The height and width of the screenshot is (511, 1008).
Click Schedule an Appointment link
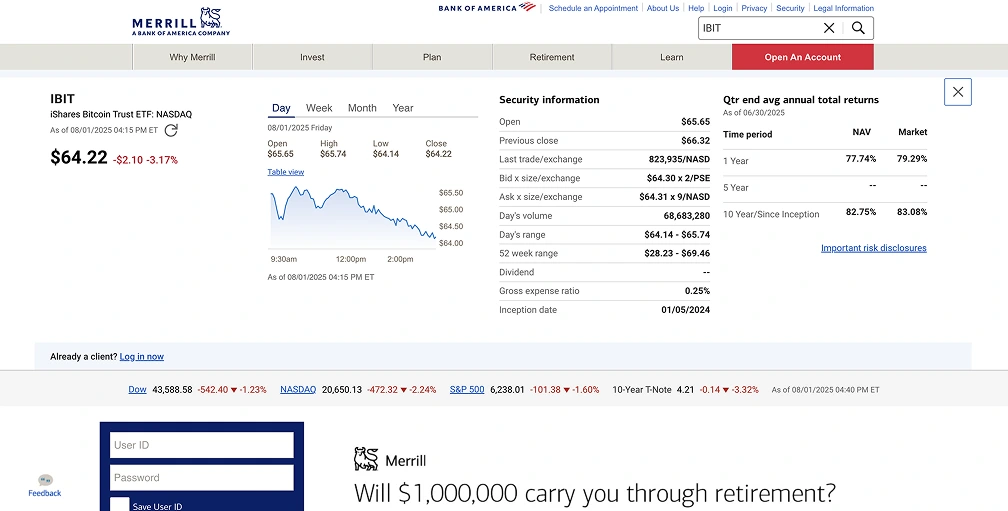point(593,8)
